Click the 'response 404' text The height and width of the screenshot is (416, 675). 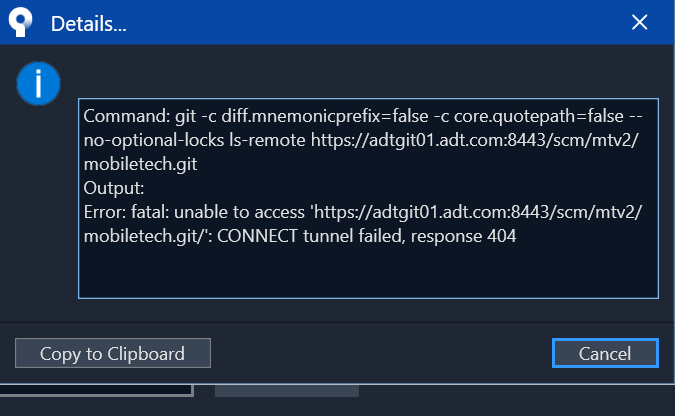463,236
